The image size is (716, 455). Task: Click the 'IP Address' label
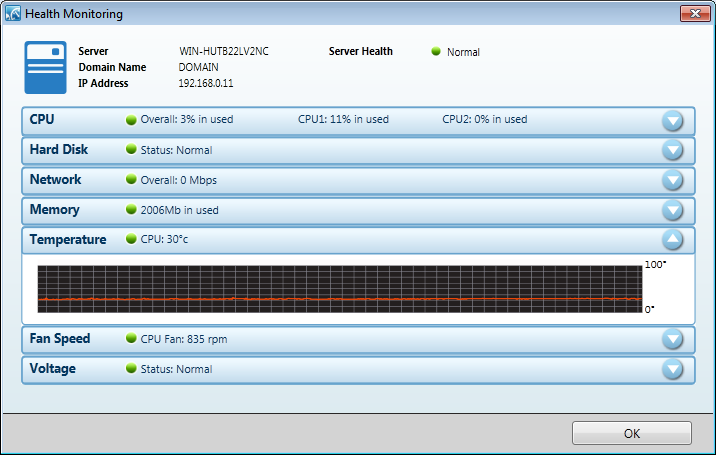coord(103,83)
